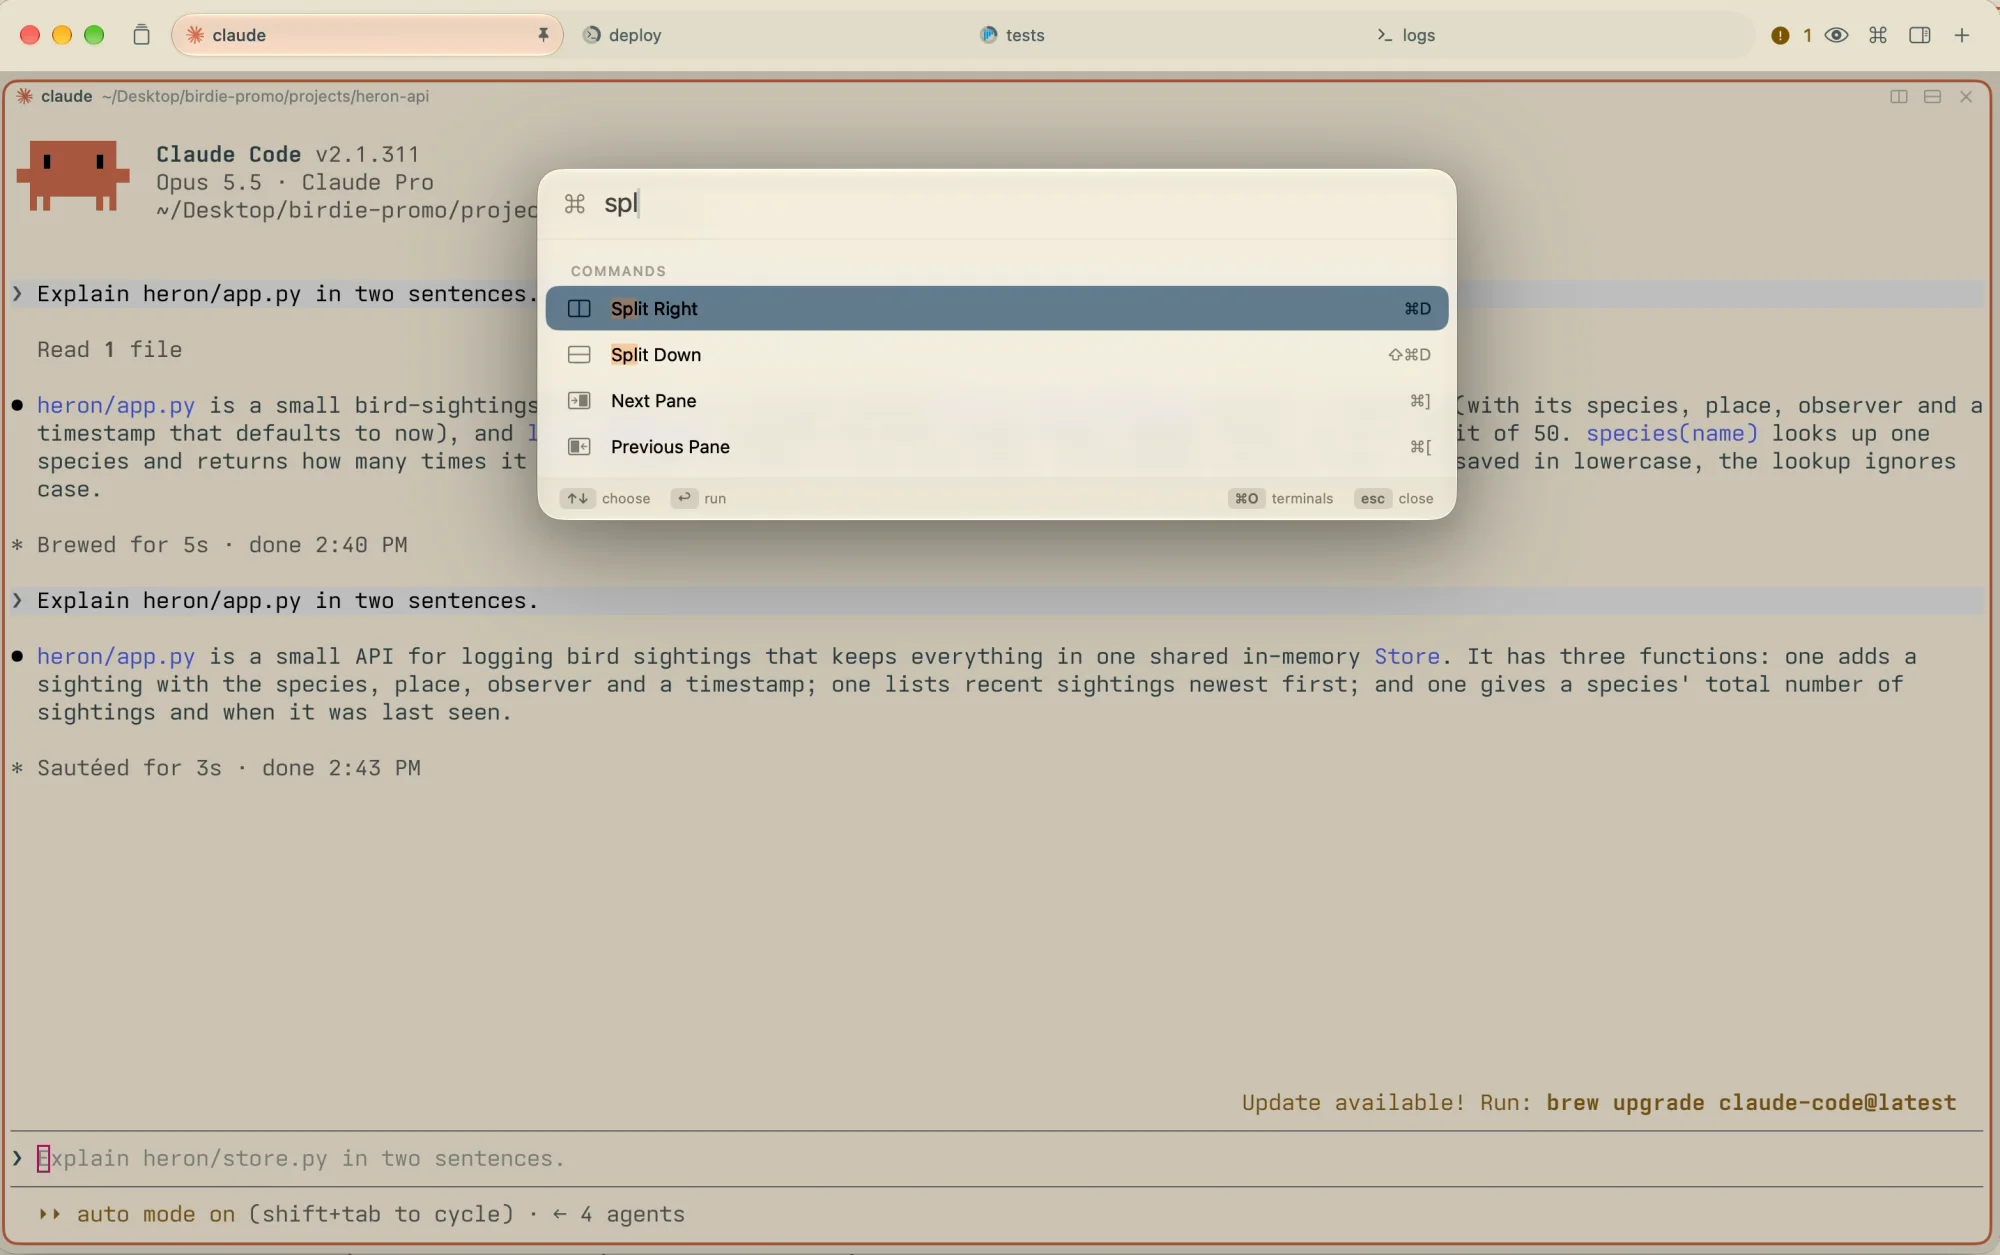Click the command symbol in palette search
The width and height of the screenshot is (2000, 1255).
pos(574,204)
